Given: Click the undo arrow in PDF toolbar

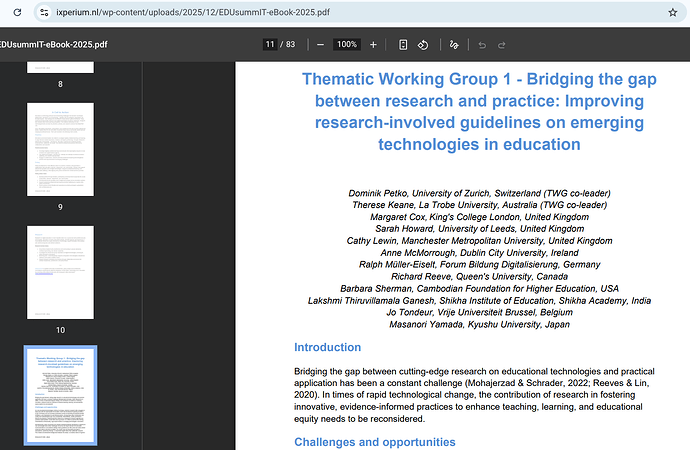Looking at the screenshot, I should coord(482,45).
